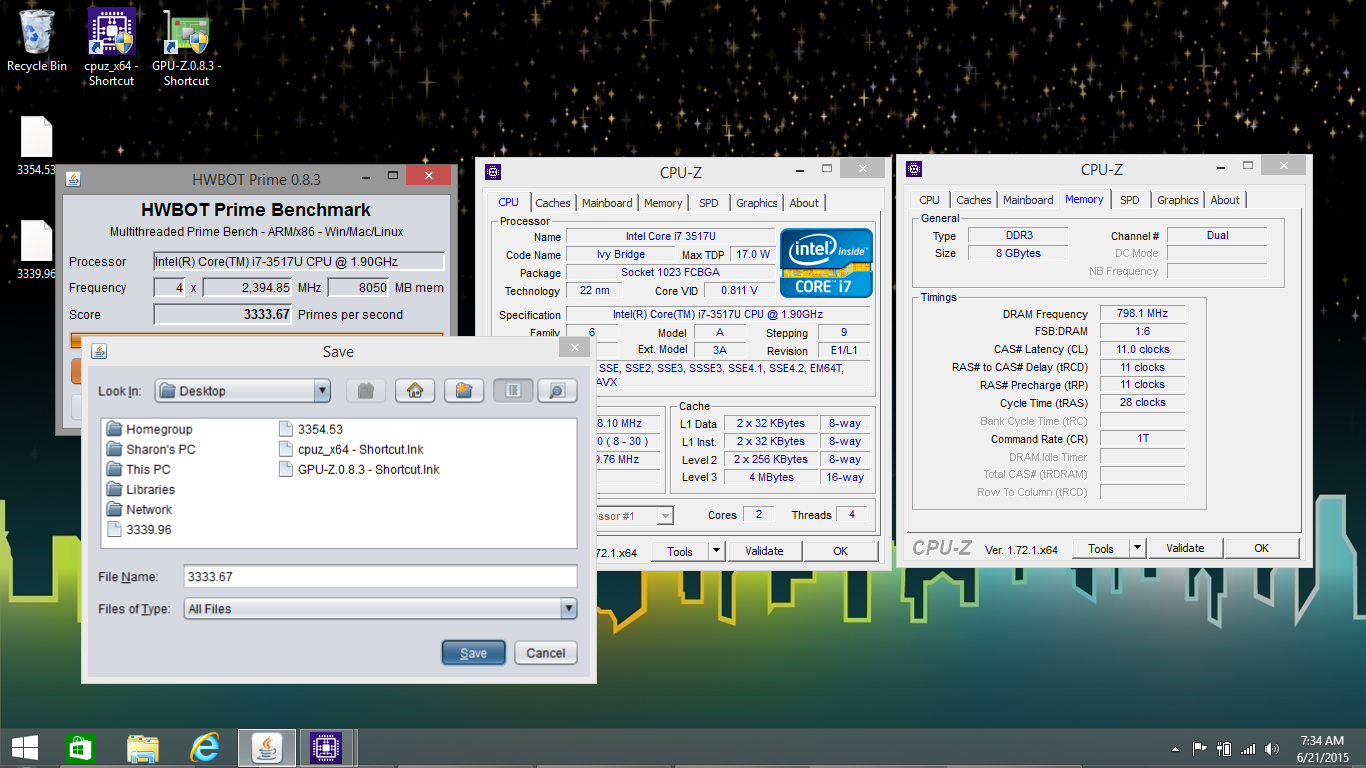Select Sharon's PC in Save list
The width and height of the screenshot is (1366, 768).
coord(151,449)
